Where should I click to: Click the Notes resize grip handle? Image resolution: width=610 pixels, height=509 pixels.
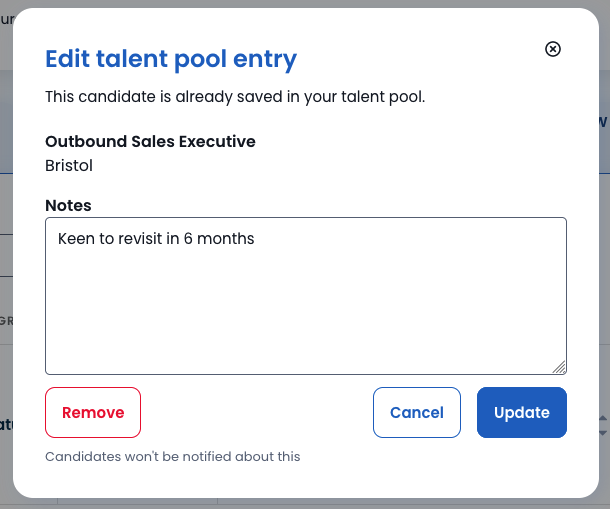click(559, 367)
